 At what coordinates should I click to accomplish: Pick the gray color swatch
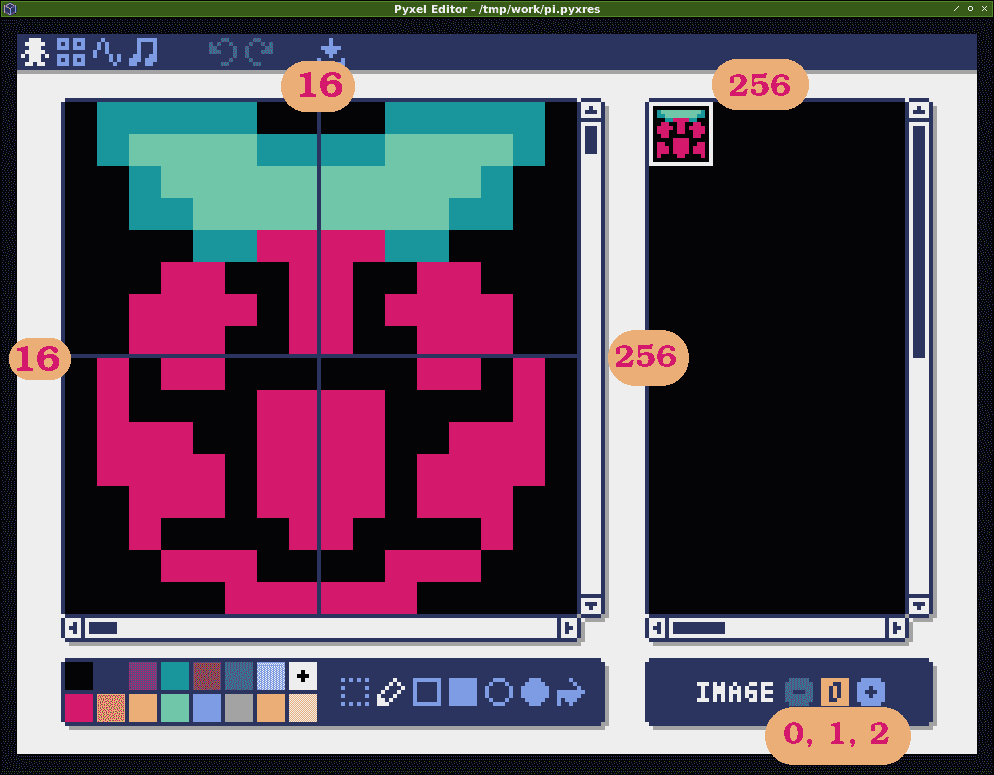click(239, 708)
